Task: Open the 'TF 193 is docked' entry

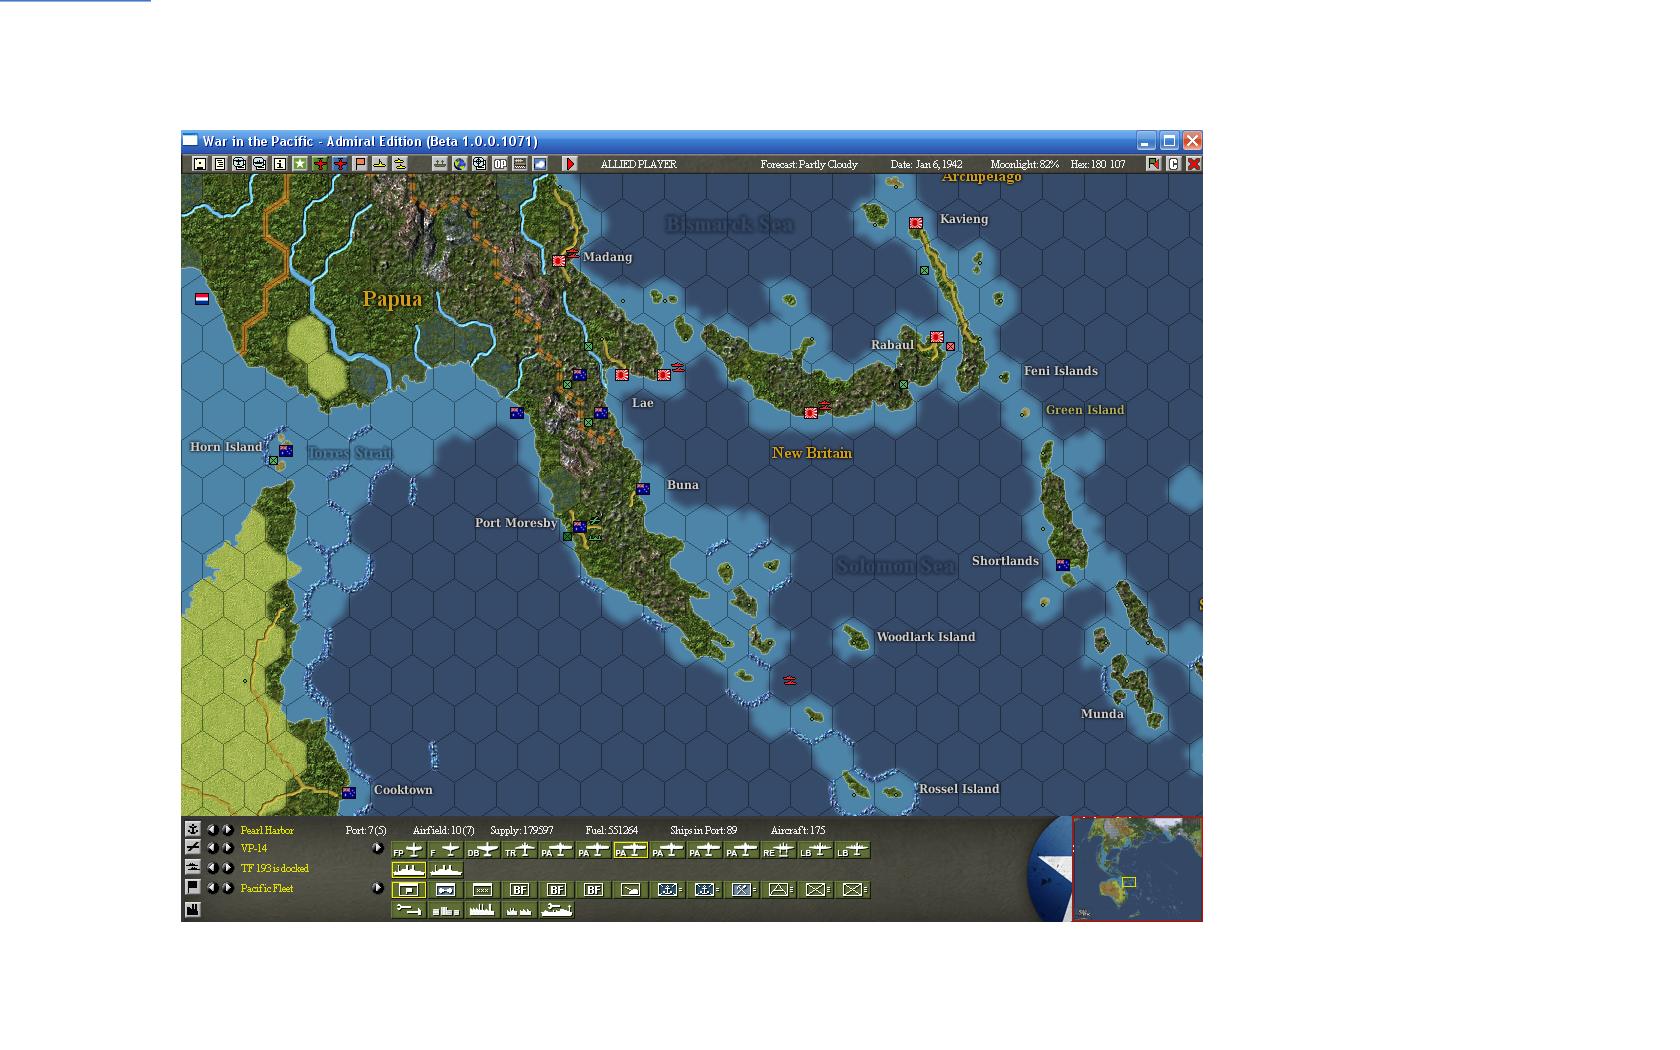Action: pos(275,868)
